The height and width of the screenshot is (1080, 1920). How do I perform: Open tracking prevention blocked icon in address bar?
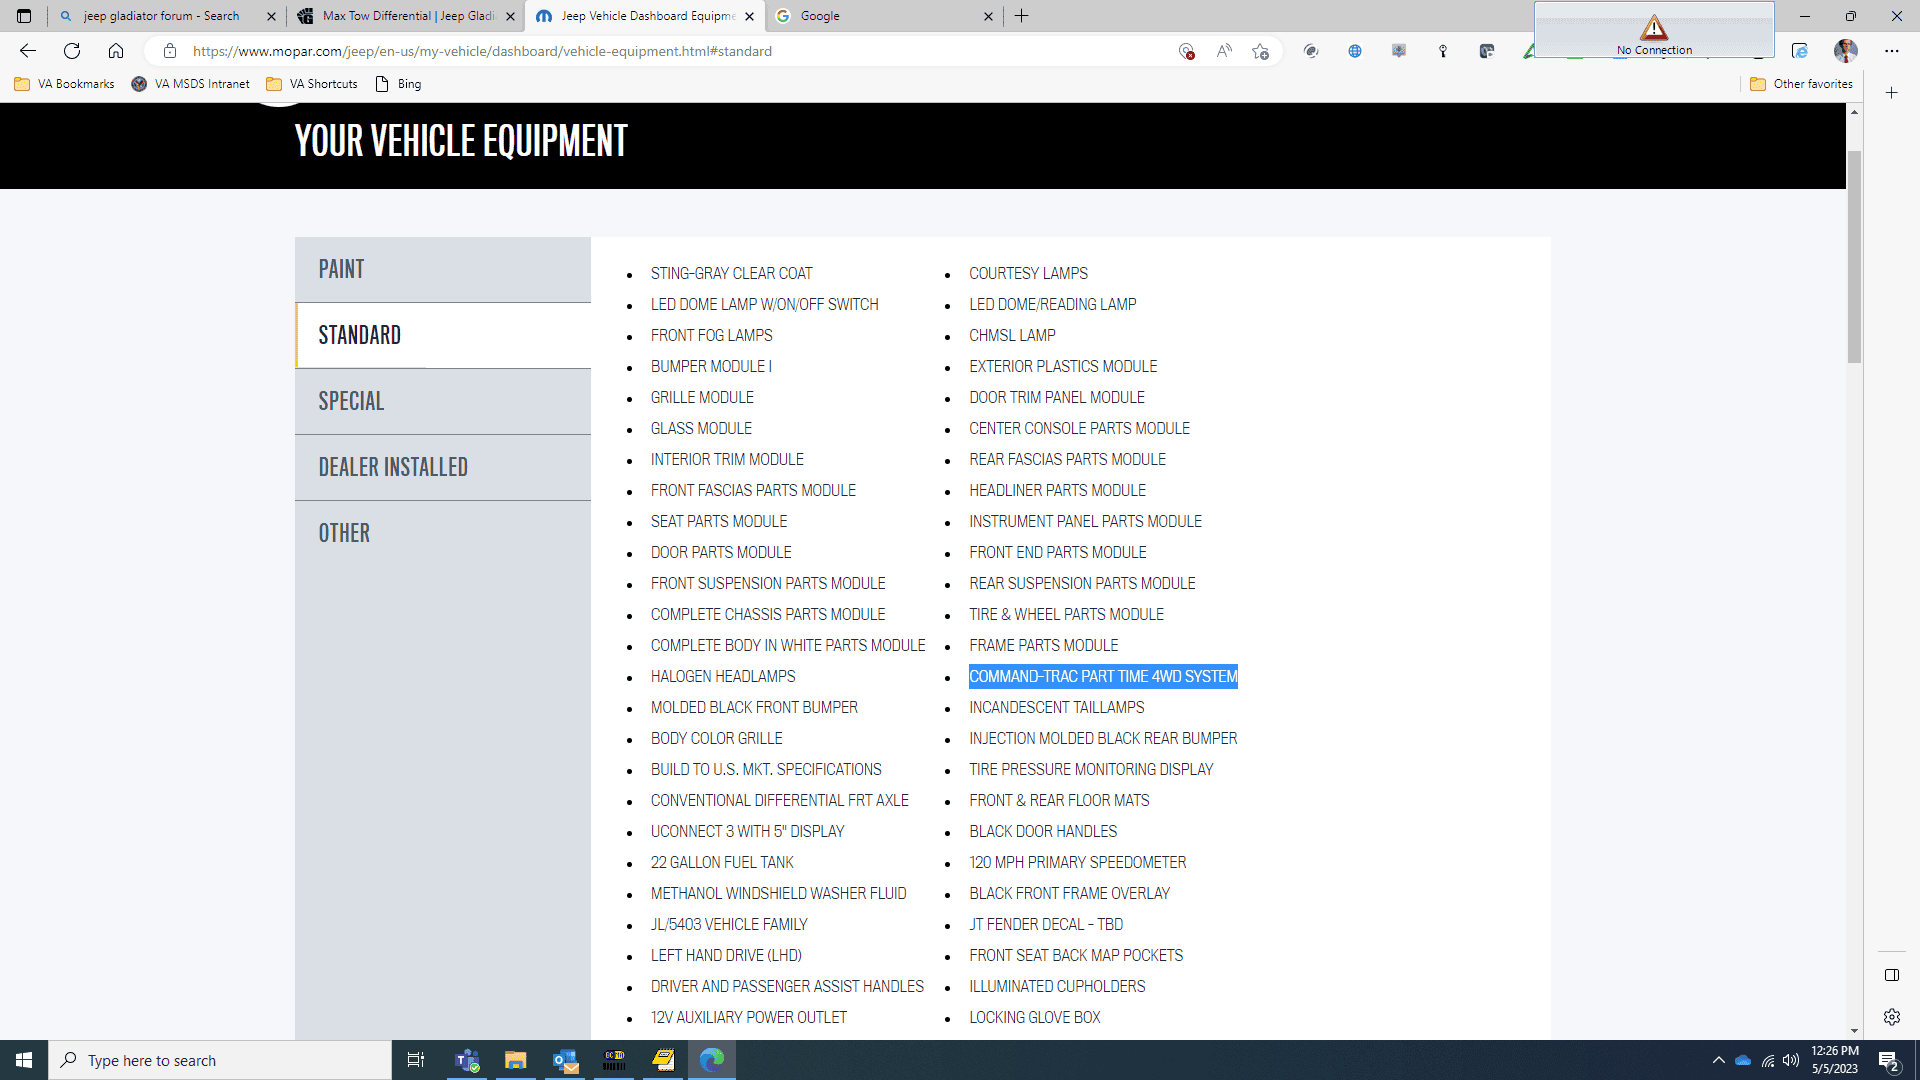click(x=1187, y=51)
